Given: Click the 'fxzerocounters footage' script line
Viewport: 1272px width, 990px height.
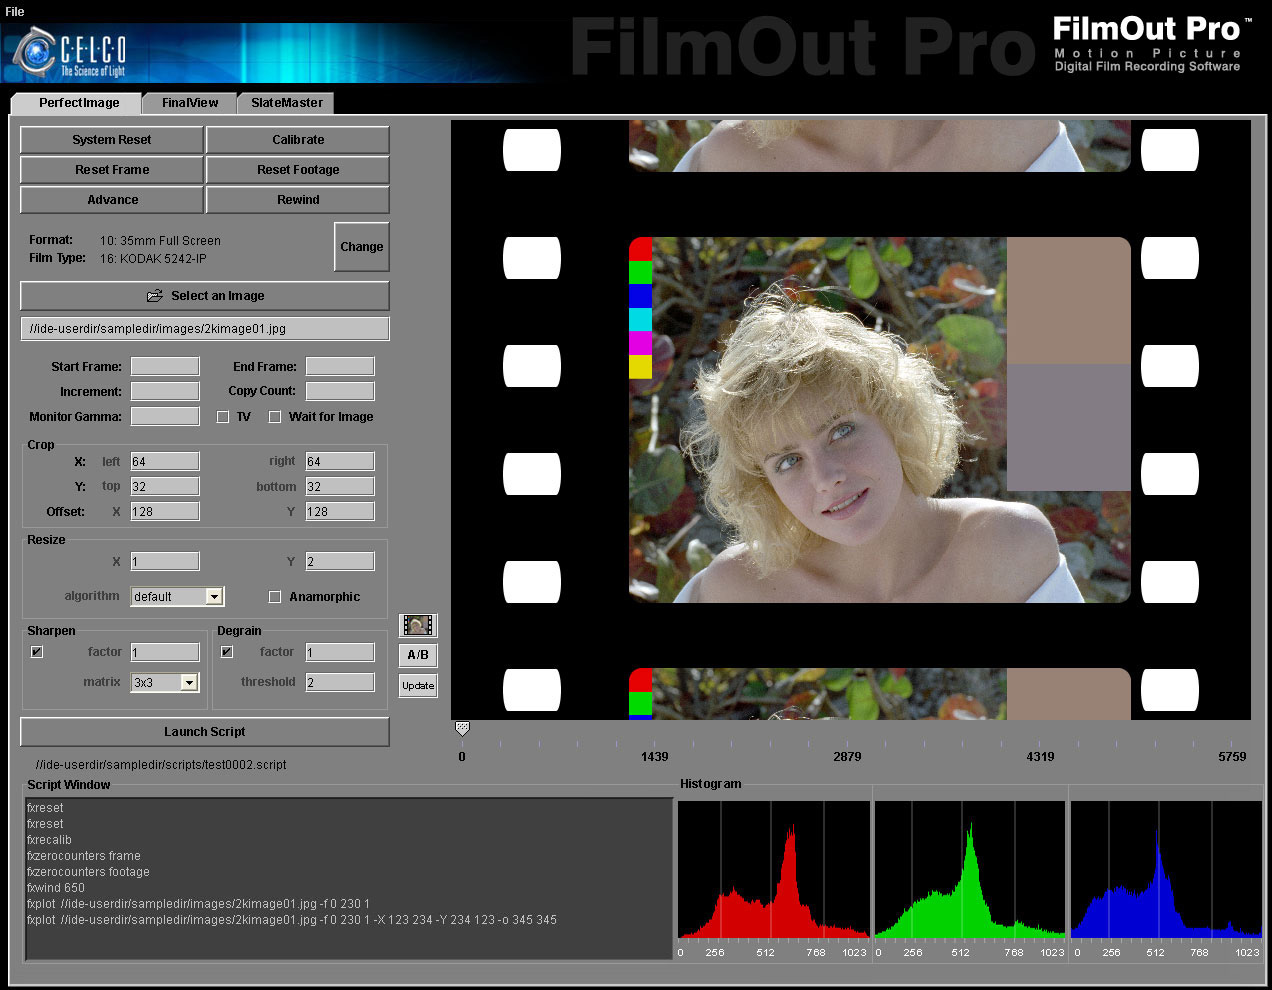Looking at the screenshot, I should [x=88, y=872].
